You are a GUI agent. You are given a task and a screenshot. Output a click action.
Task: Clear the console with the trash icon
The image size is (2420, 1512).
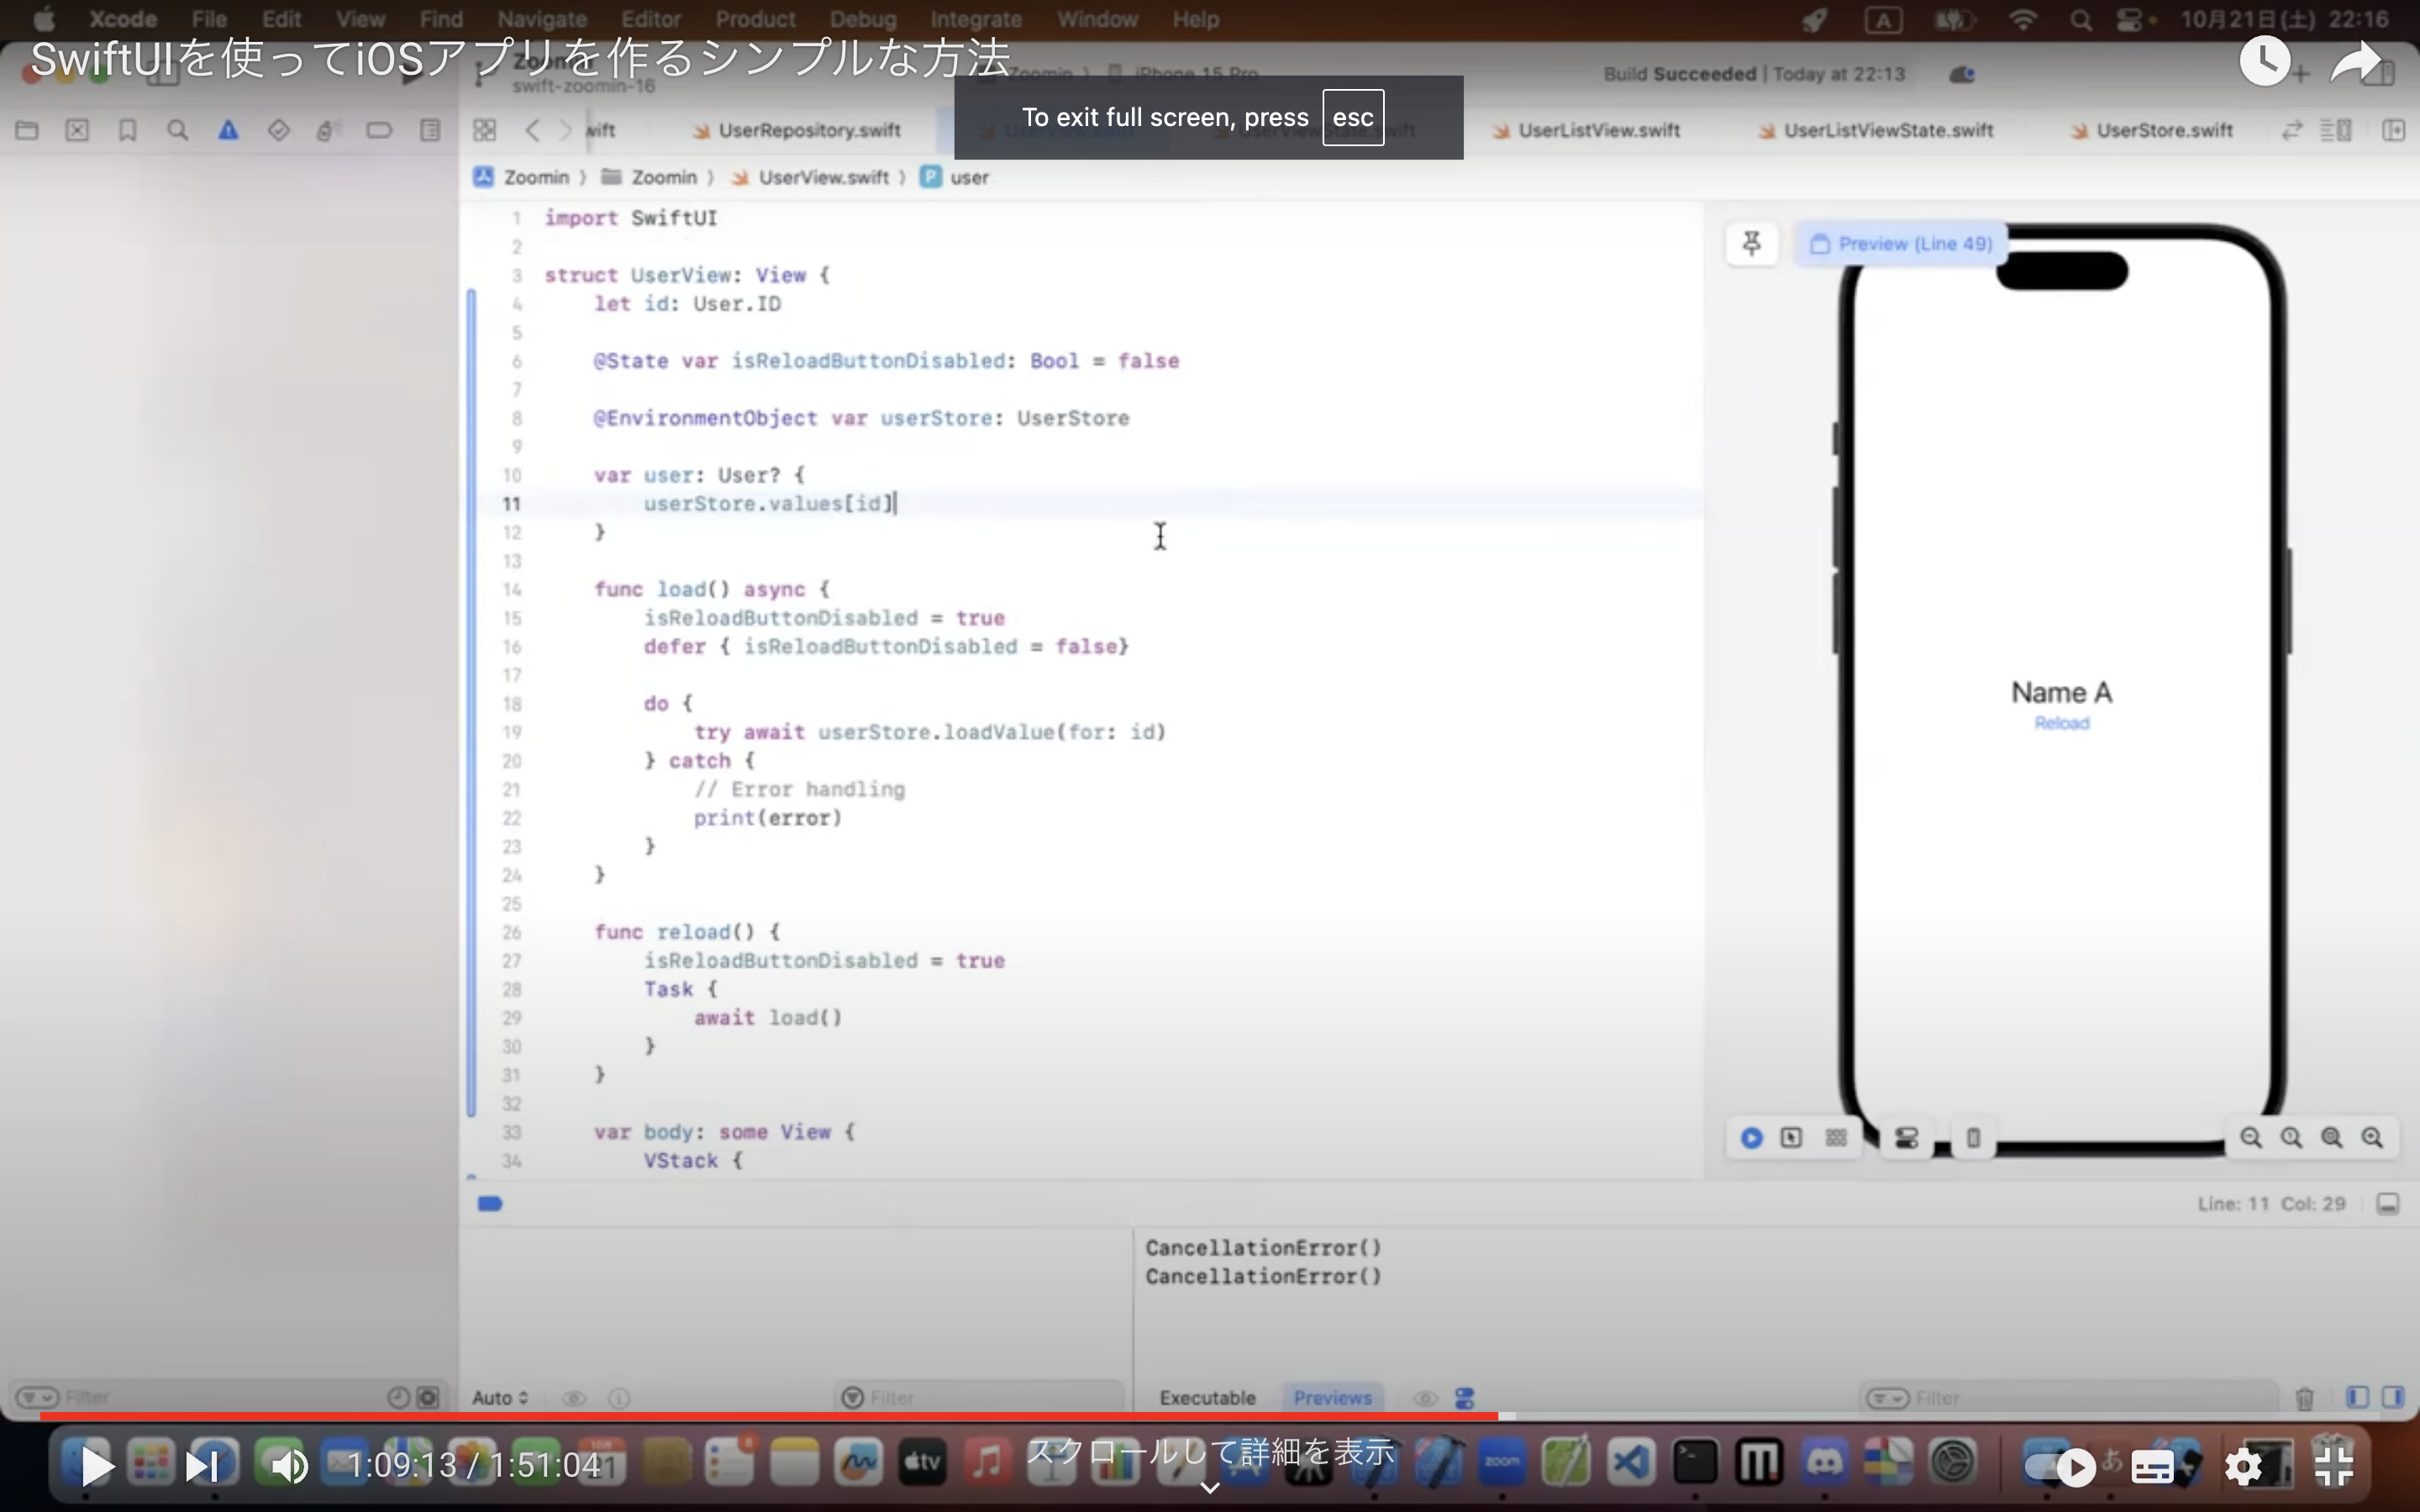(2304, 1398)
